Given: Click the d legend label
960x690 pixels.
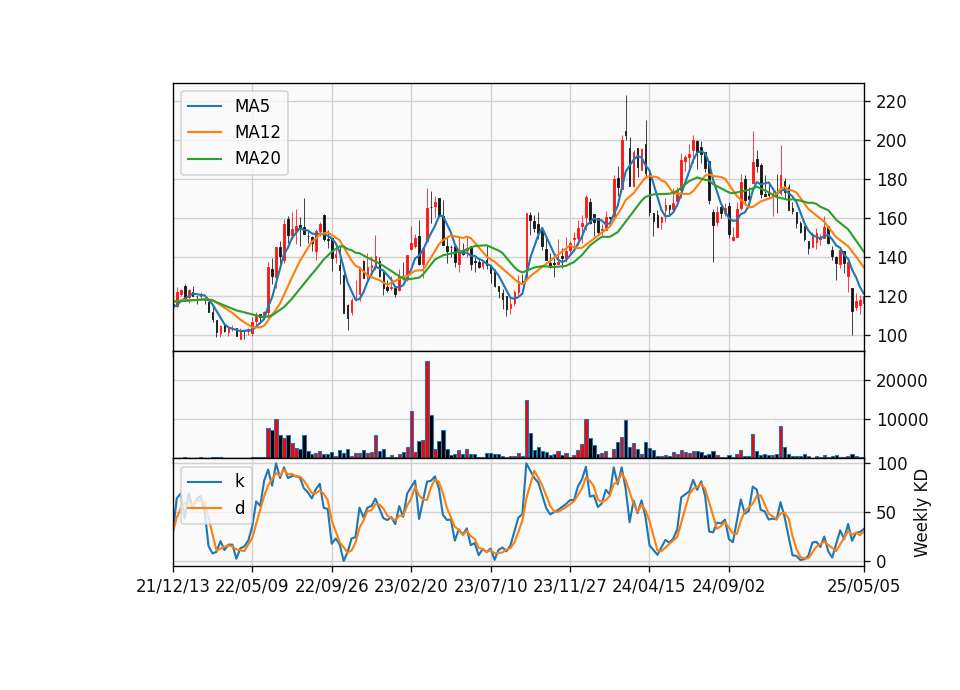Looking at the screenshot, I should (240, 508).
